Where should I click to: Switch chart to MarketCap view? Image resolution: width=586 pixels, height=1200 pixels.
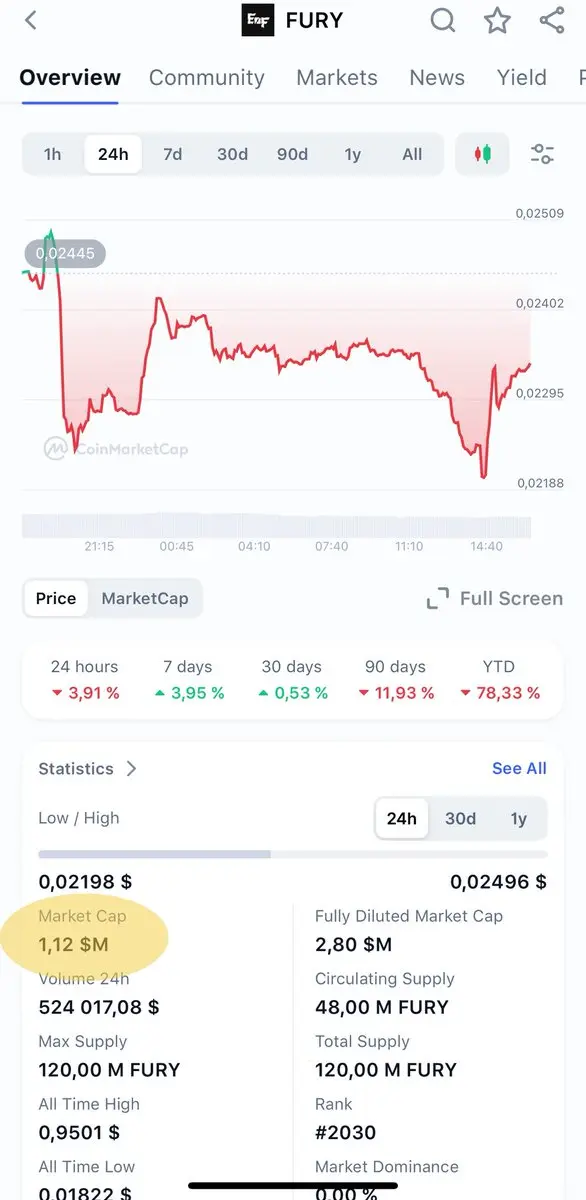[145, 598]
